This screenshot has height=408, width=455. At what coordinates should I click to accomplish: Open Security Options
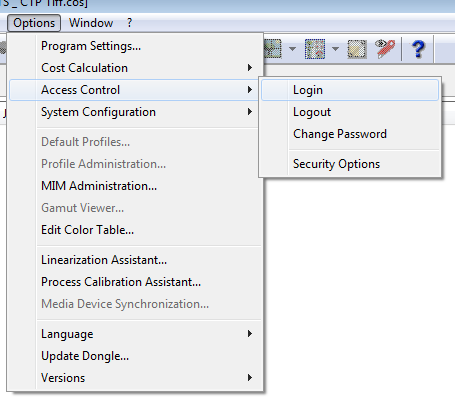[x=350, y=164]
